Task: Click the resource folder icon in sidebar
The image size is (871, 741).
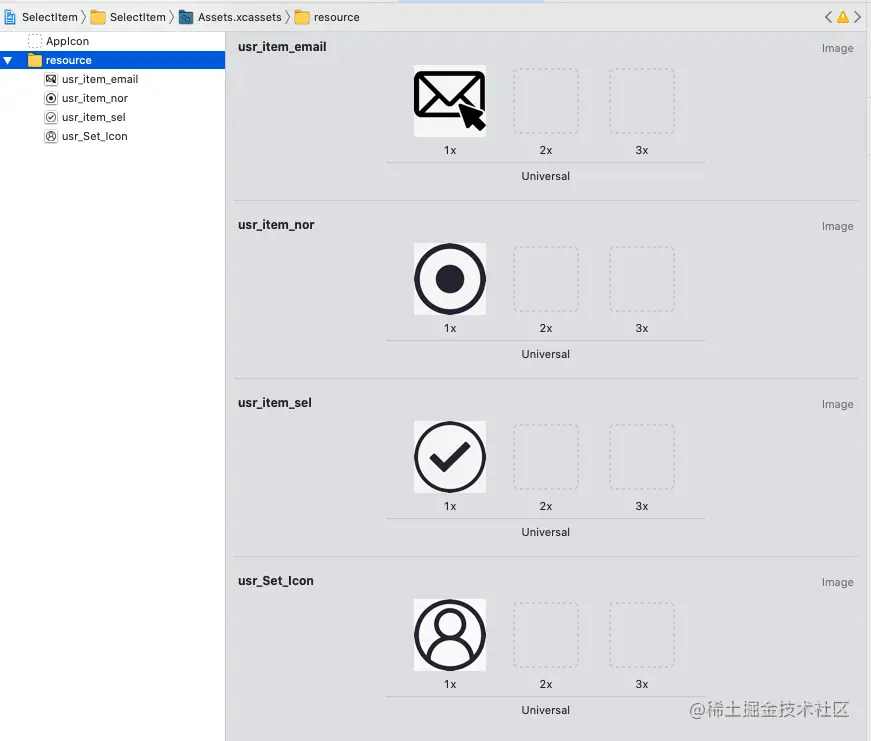Action: point(35,60)
